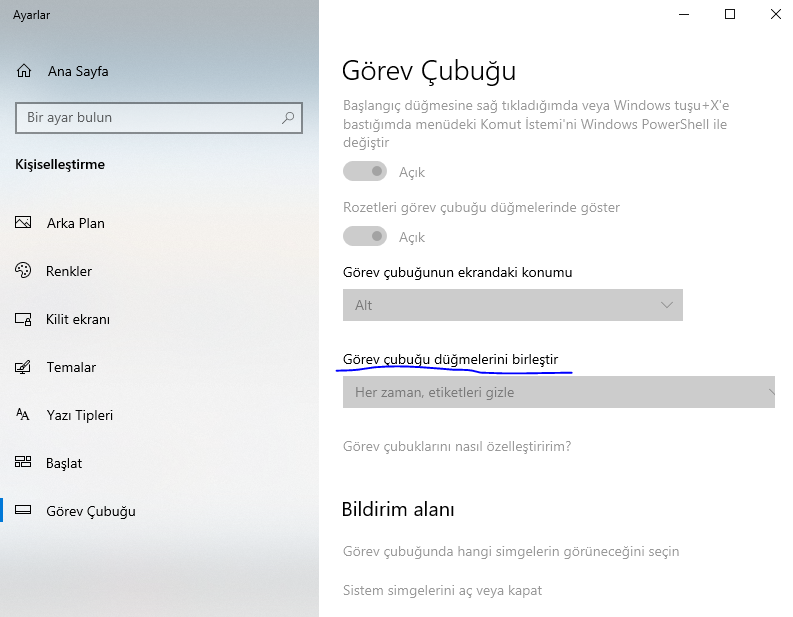Image resolution: width=793 pixels, height=617 pixels.
Task: Click the Temalar brush icon
Action: click(23, 367)
